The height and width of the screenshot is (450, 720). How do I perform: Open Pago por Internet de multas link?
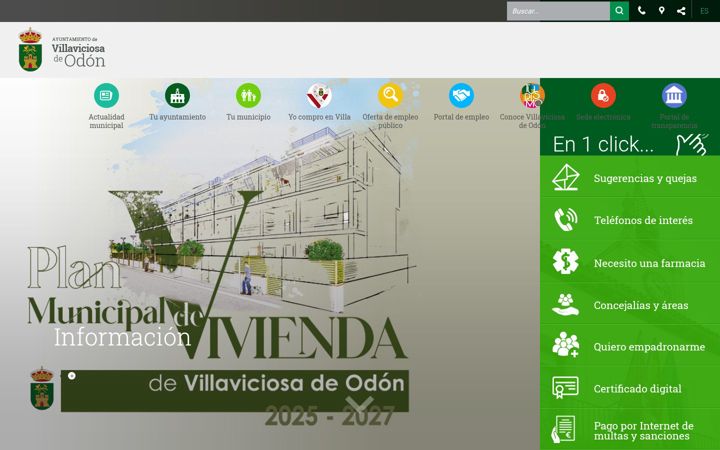[x=643, y=431]
